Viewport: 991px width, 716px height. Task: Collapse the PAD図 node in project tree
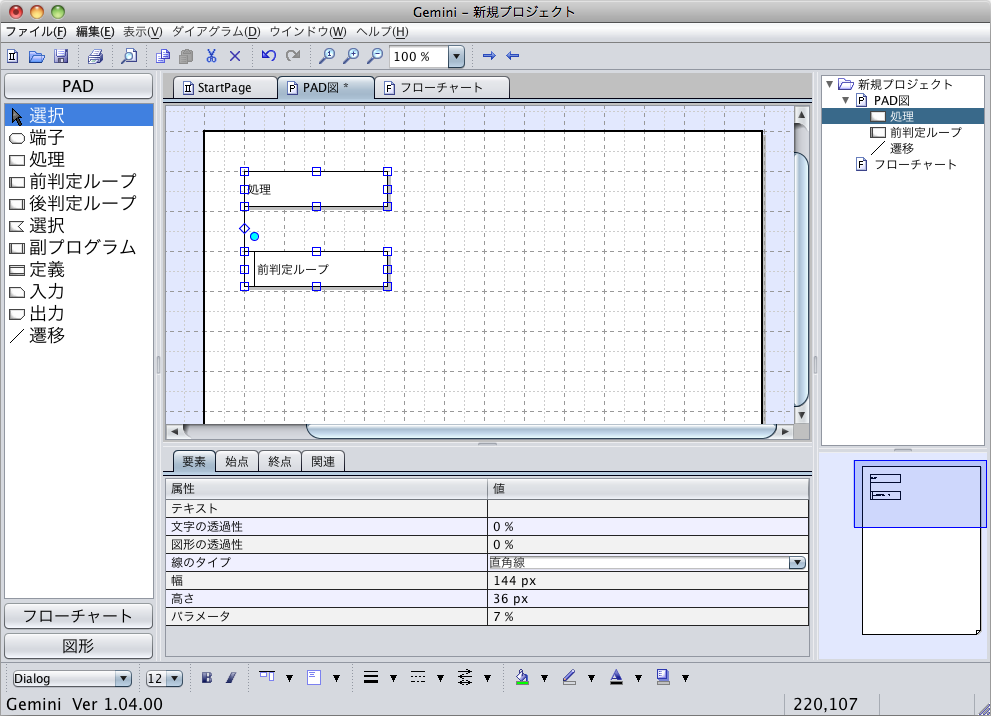point(846,100)
